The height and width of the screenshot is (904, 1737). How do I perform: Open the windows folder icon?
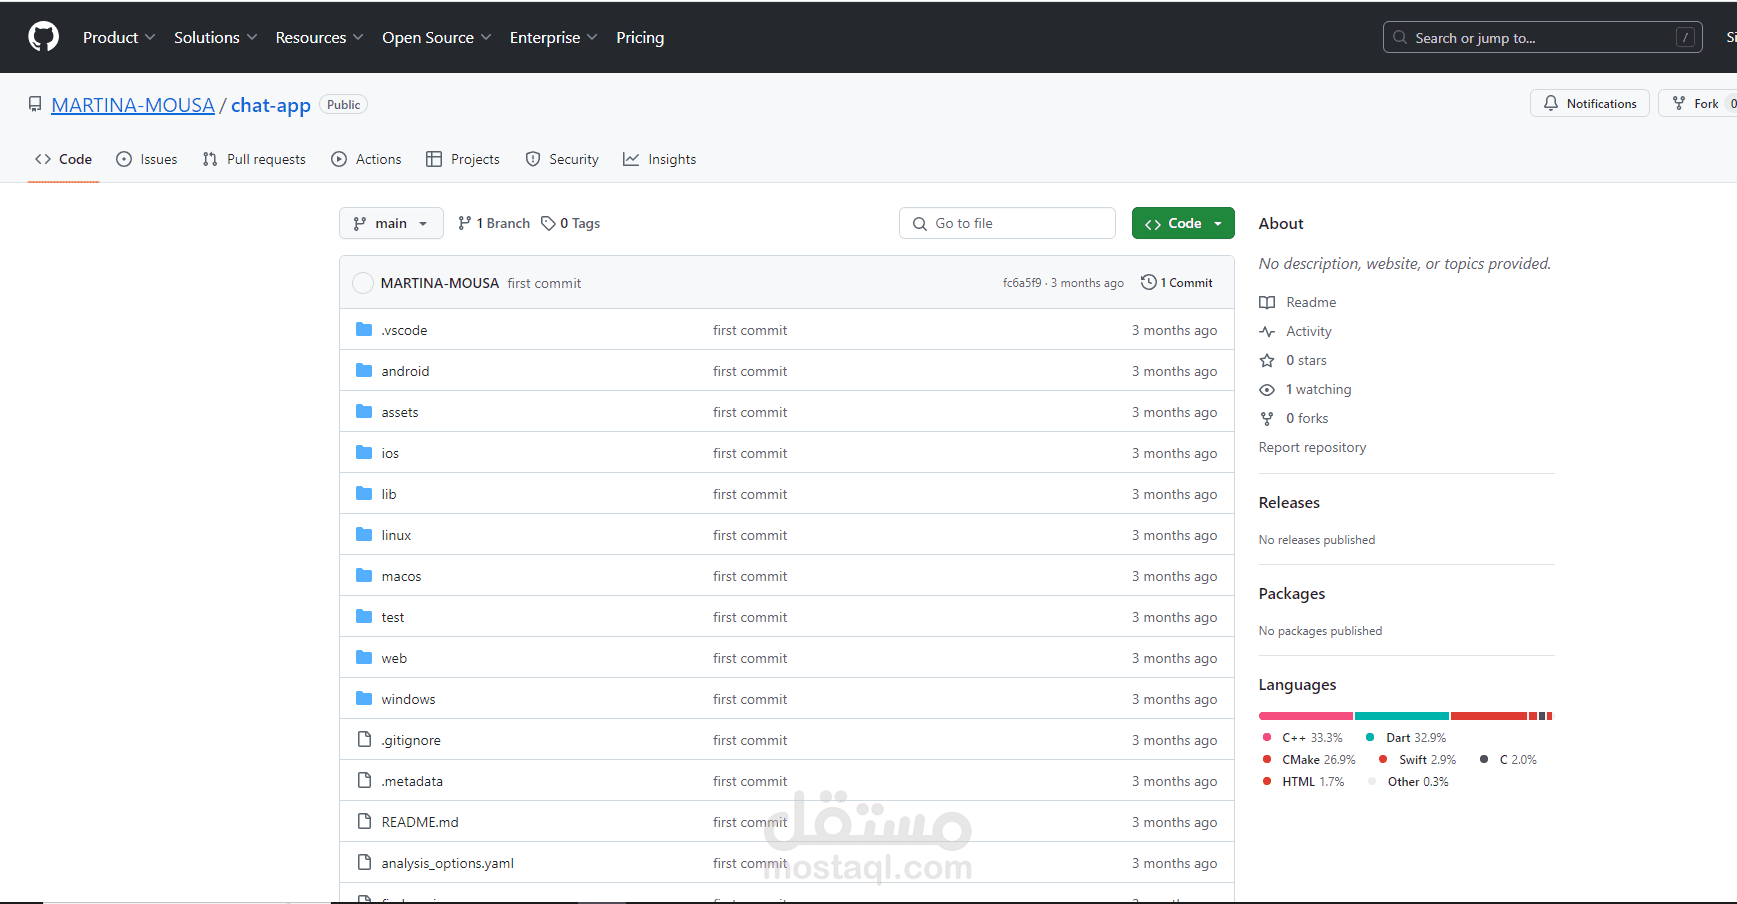click(x=364, y=698)
